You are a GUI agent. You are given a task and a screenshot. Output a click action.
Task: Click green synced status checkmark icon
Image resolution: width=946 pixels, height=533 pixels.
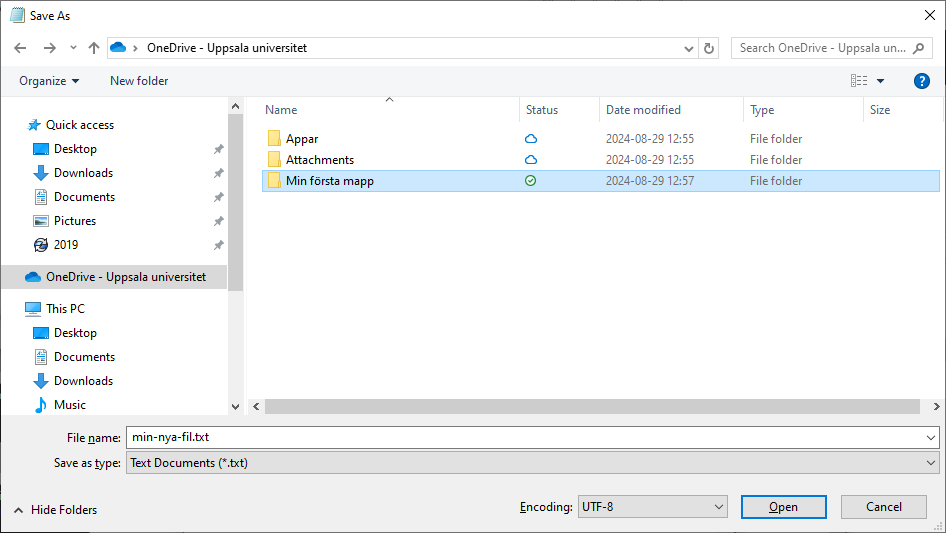(x=530, y=180)
